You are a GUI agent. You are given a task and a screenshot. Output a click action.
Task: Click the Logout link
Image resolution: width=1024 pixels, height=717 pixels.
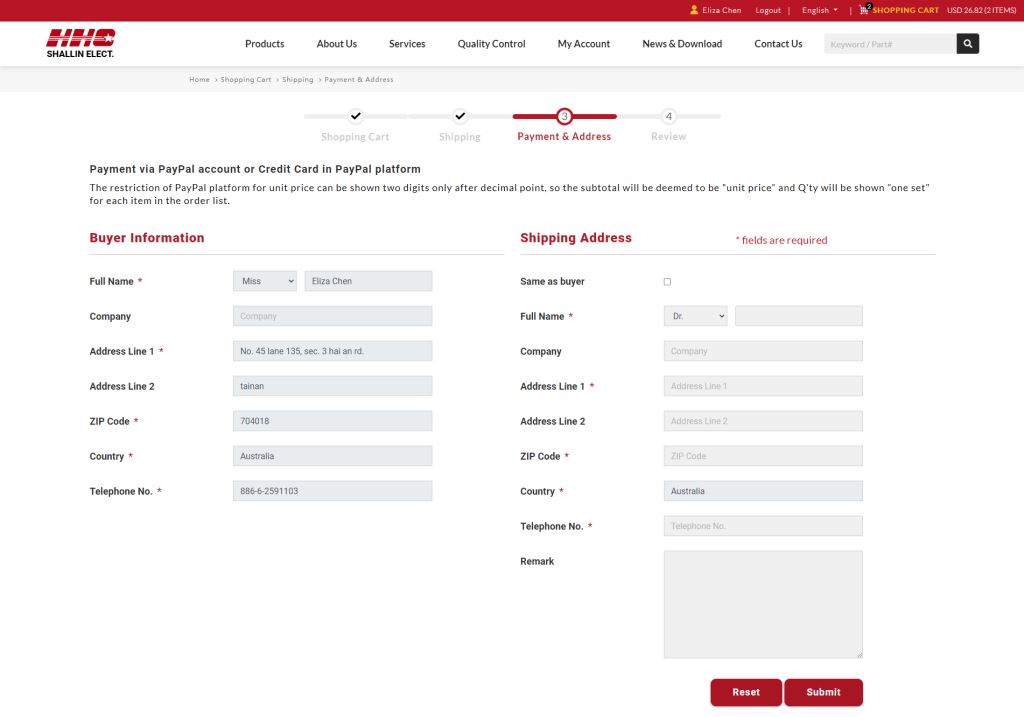click(768, 10)
